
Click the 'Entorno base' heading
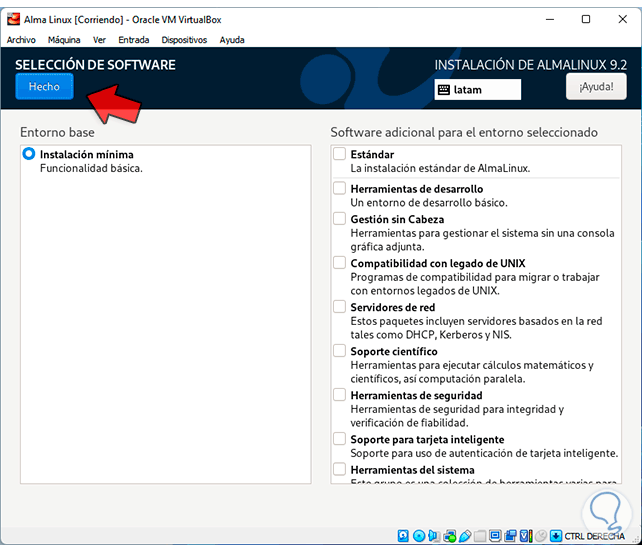pos(57,132)
